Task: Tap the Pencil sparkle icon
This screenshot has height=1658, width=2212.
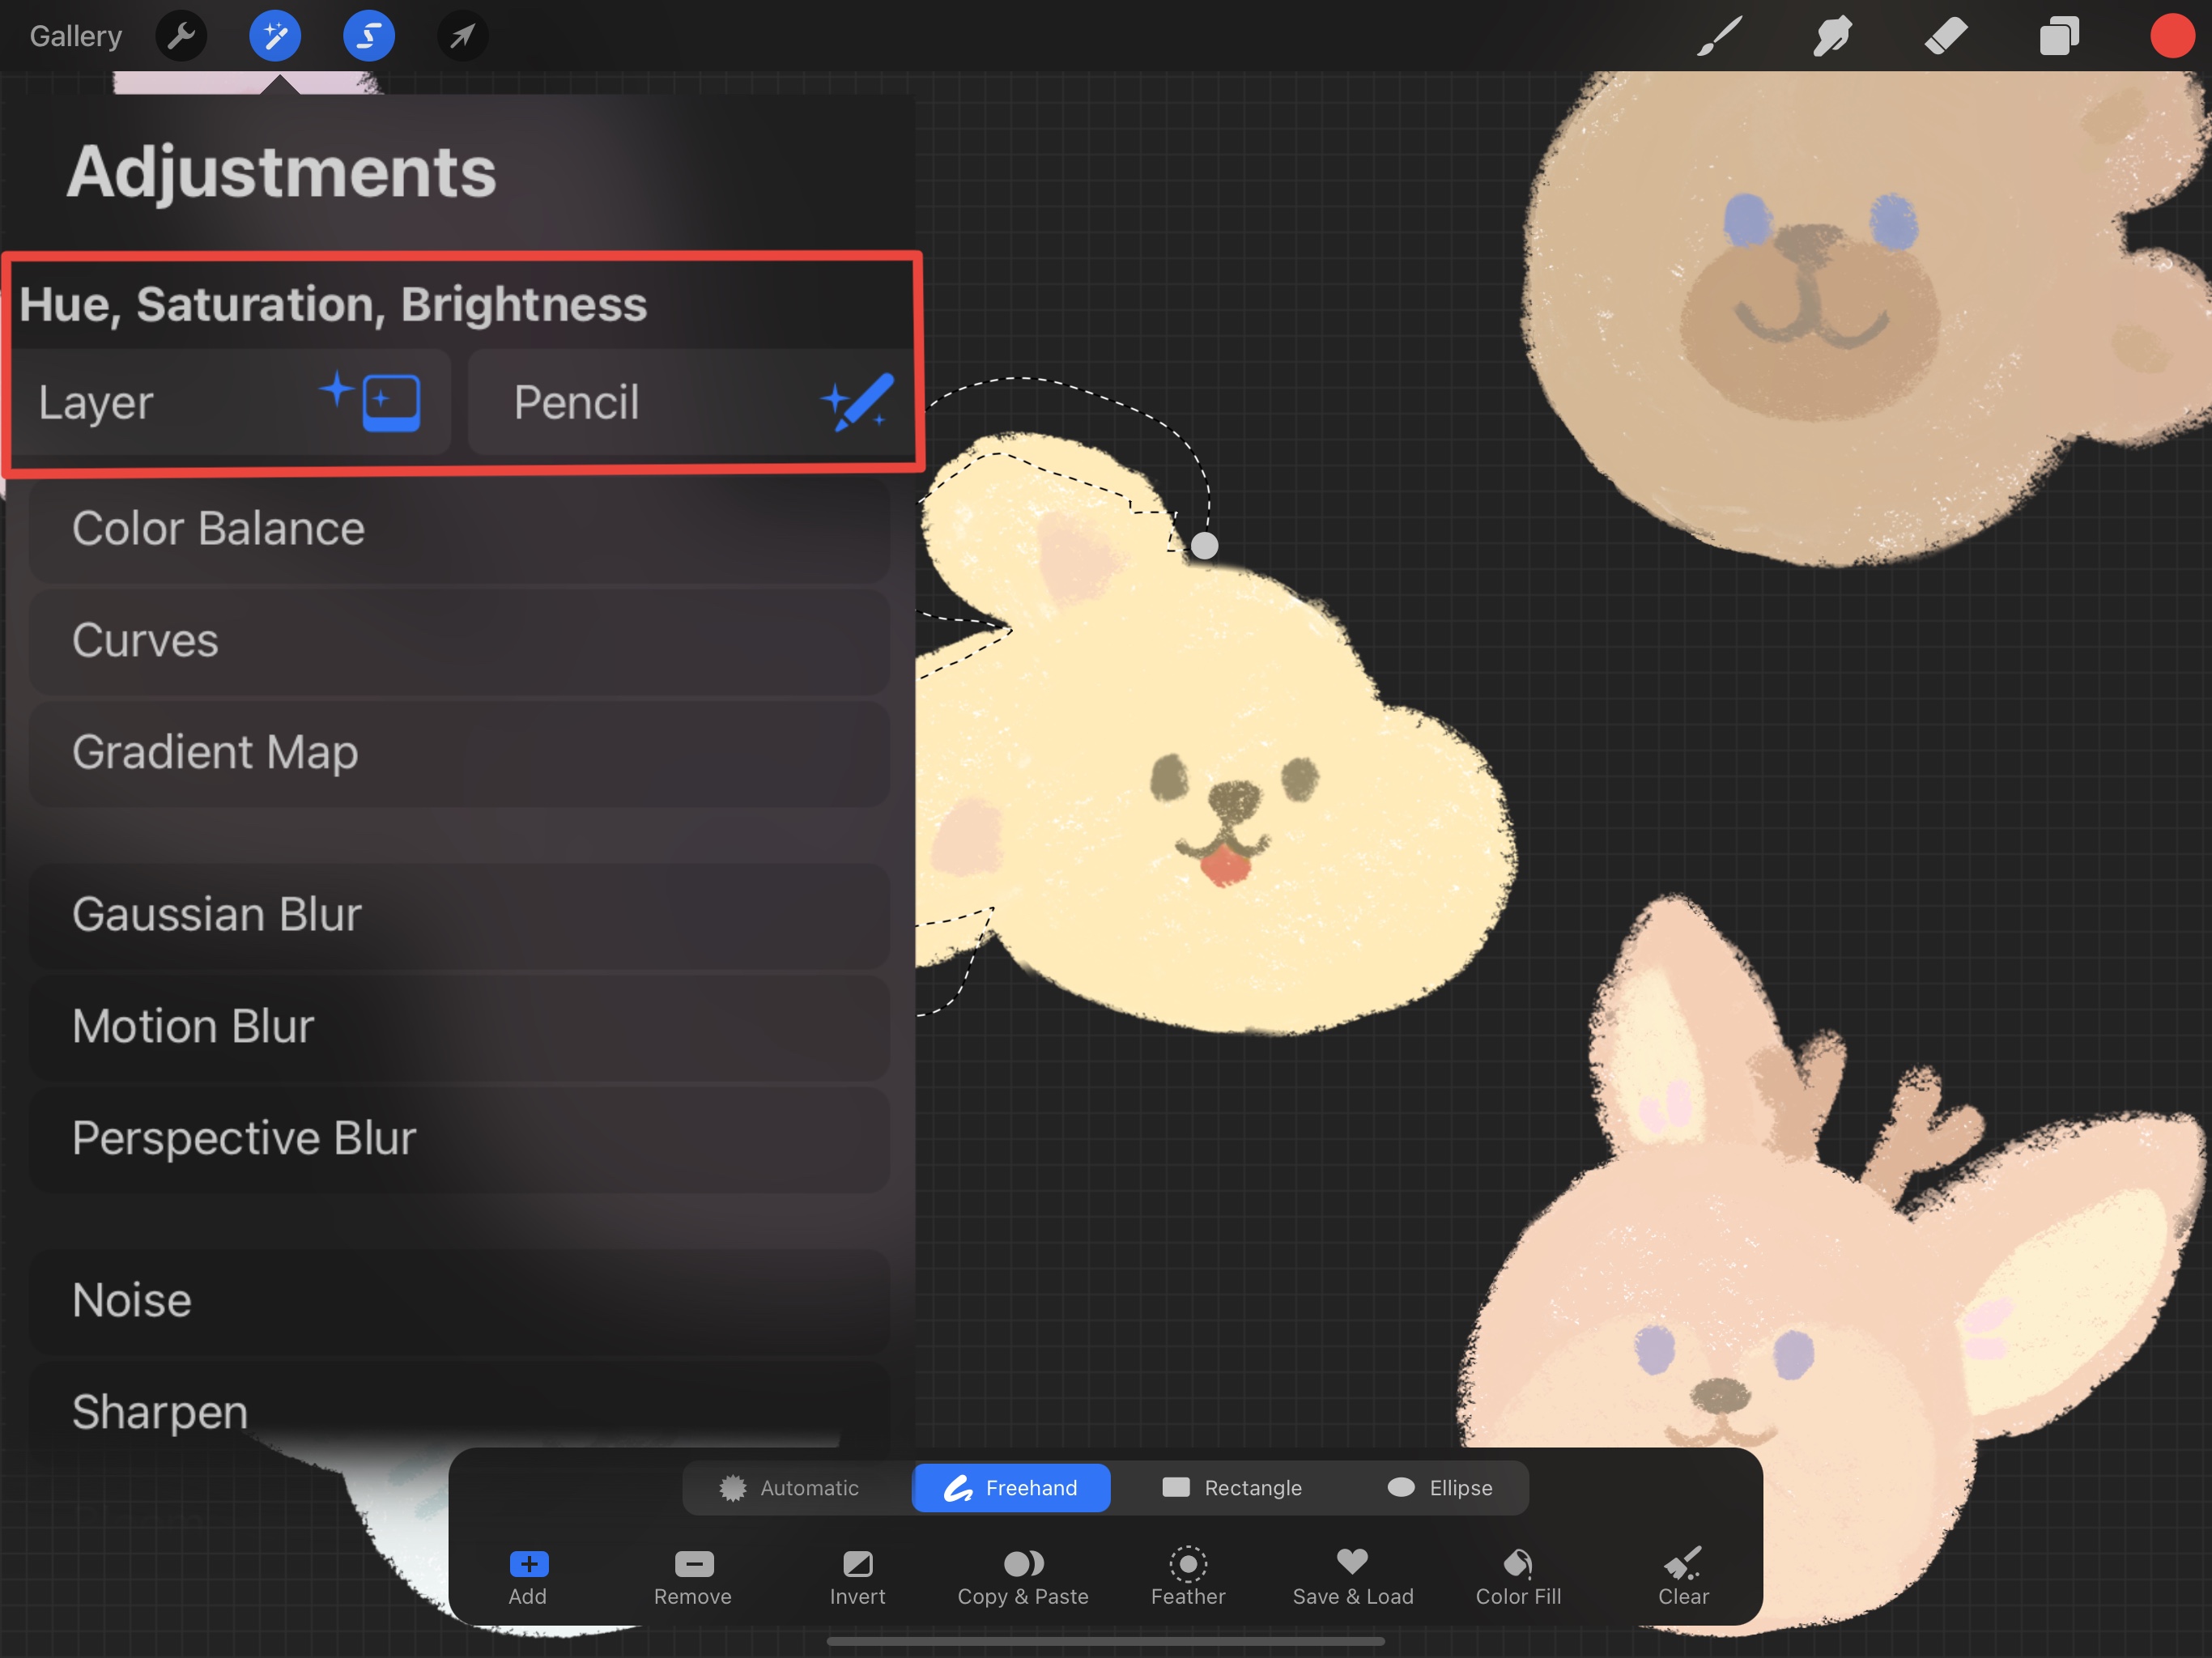Action: [858, 402]
